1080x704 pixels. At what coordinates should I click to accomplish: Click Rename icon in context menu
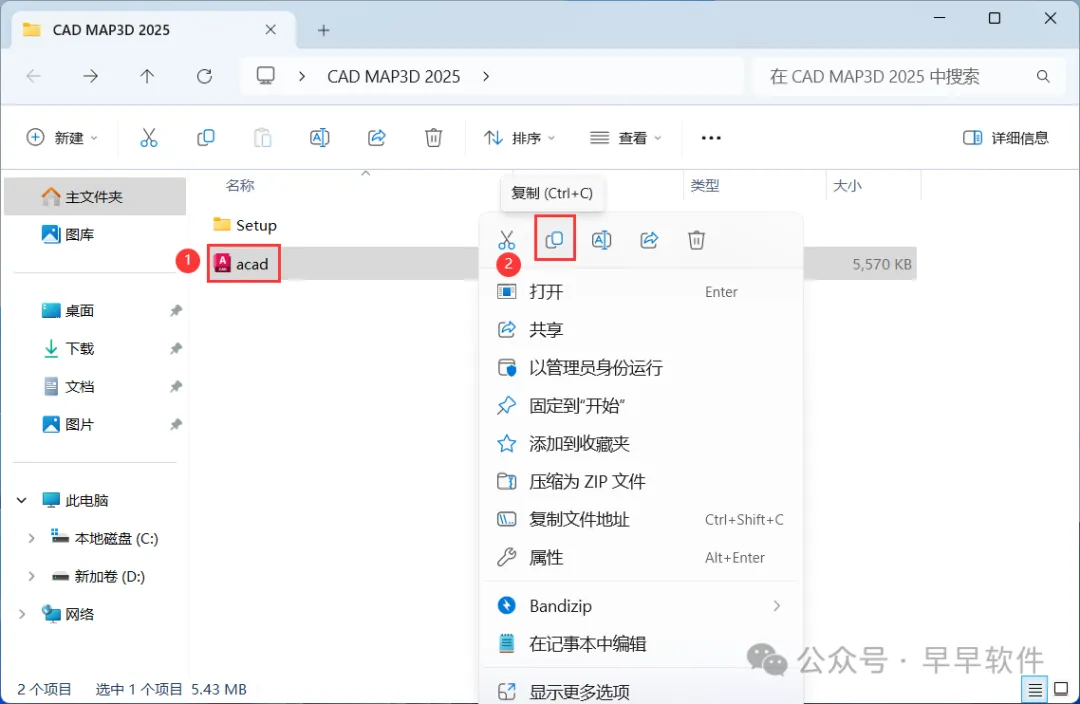tap(601, 240)
